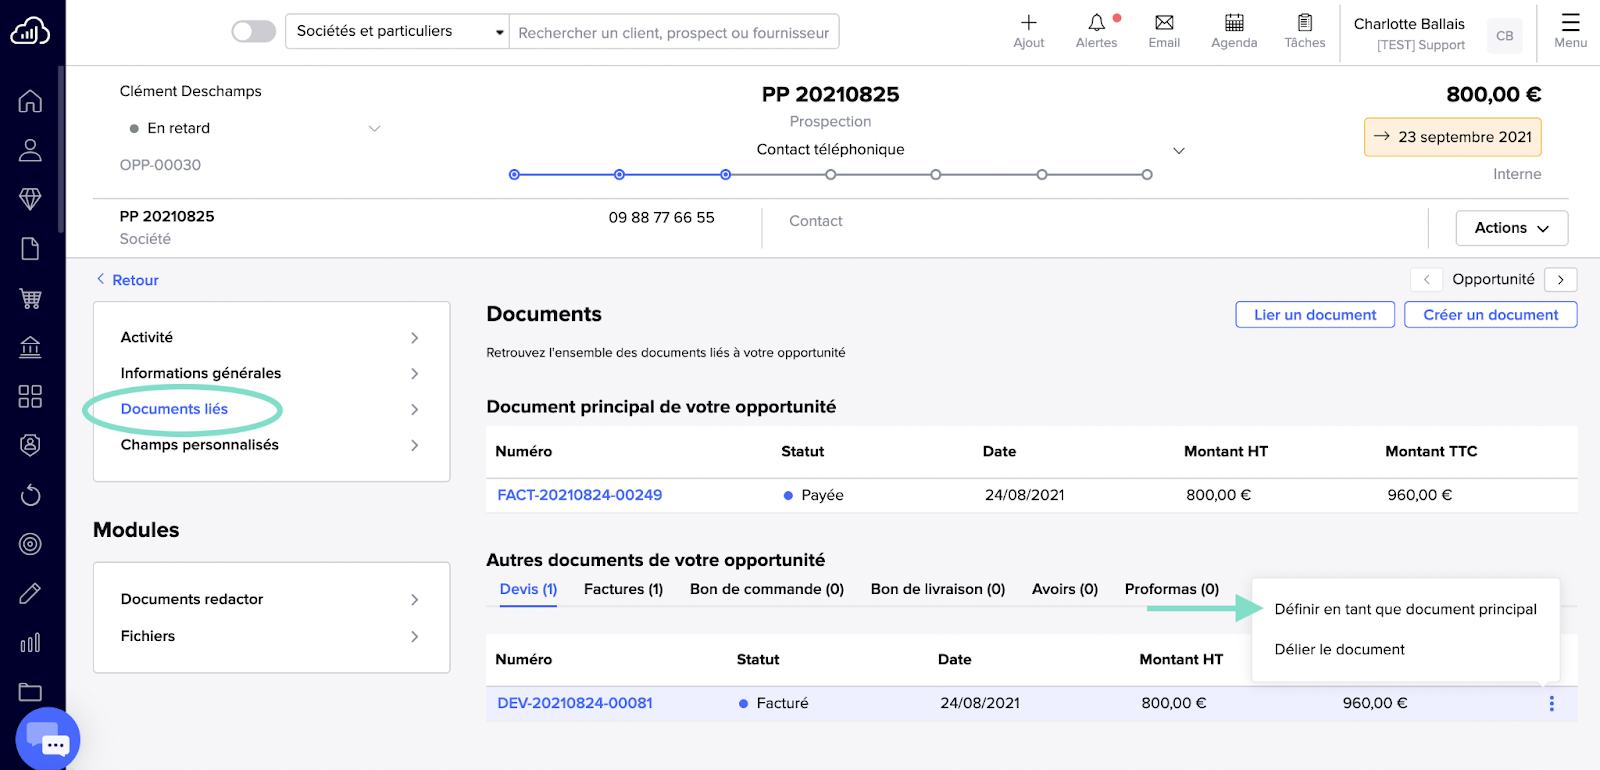1600x770 pixels.
Task: Open the Alertes bell icon
Action: point(1097,24)
